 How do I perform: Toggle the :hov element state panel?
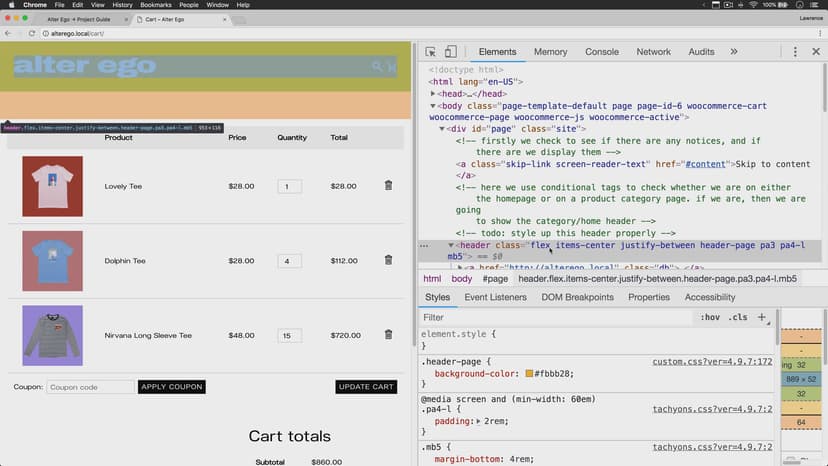point(710,318)
